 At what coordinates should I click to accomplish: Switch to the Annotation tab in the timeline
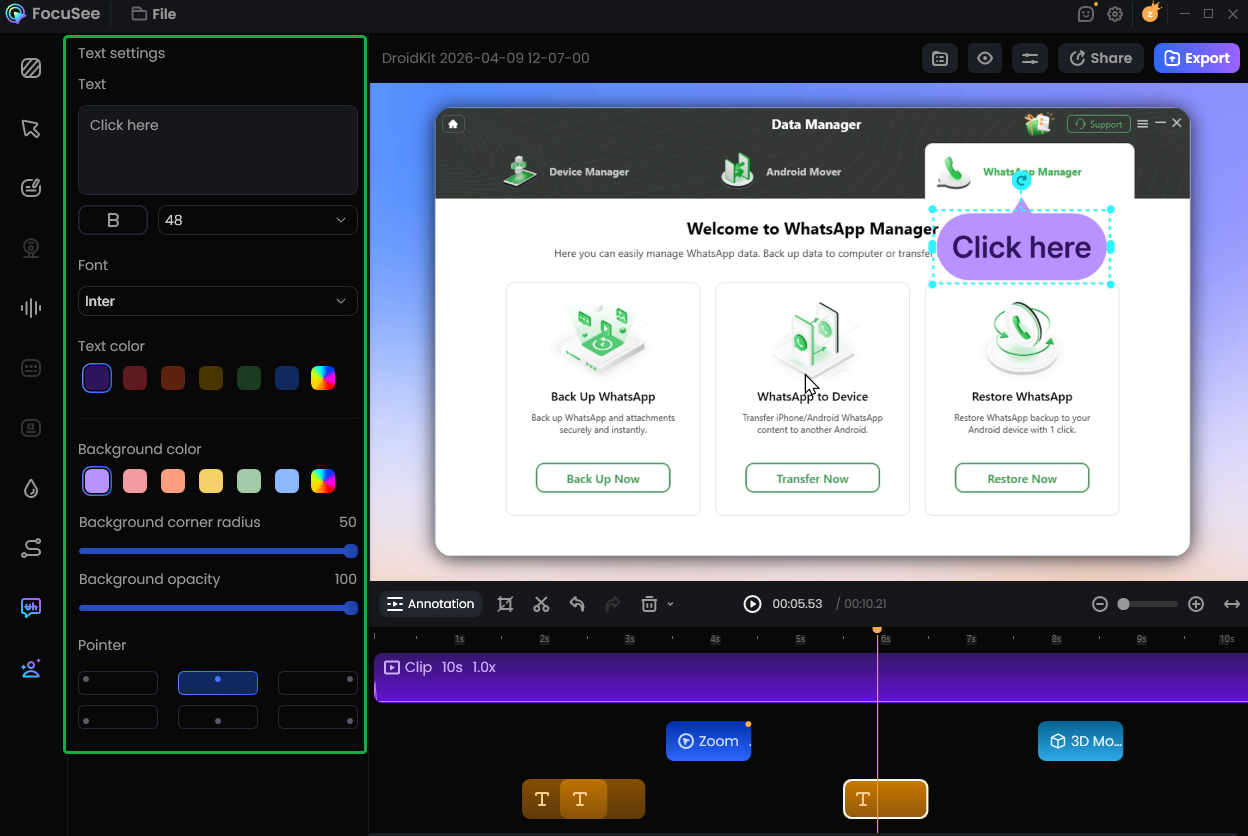[x=431, y=604]
